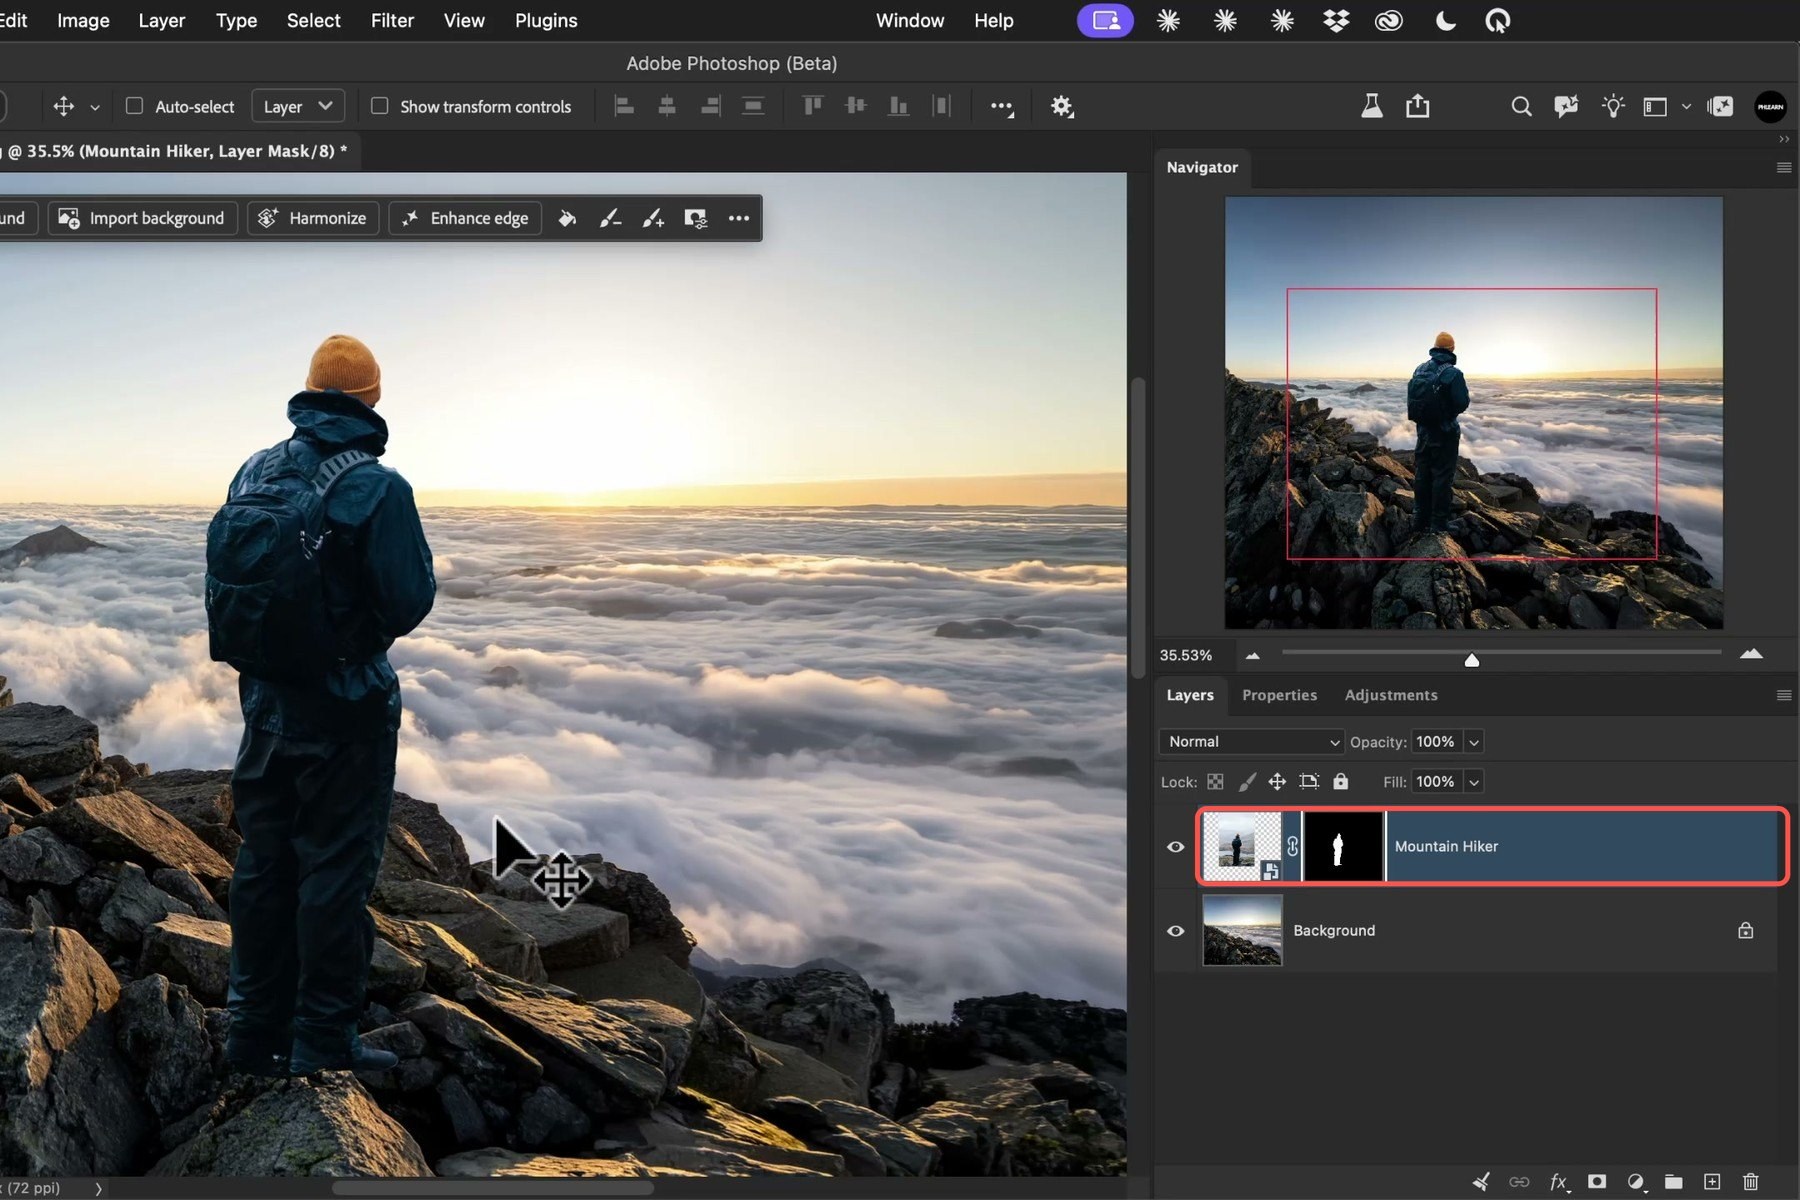This screenshot has height=1200, width=1800.
Task: Click the align top edges icon
Action: tap(812, 106)
